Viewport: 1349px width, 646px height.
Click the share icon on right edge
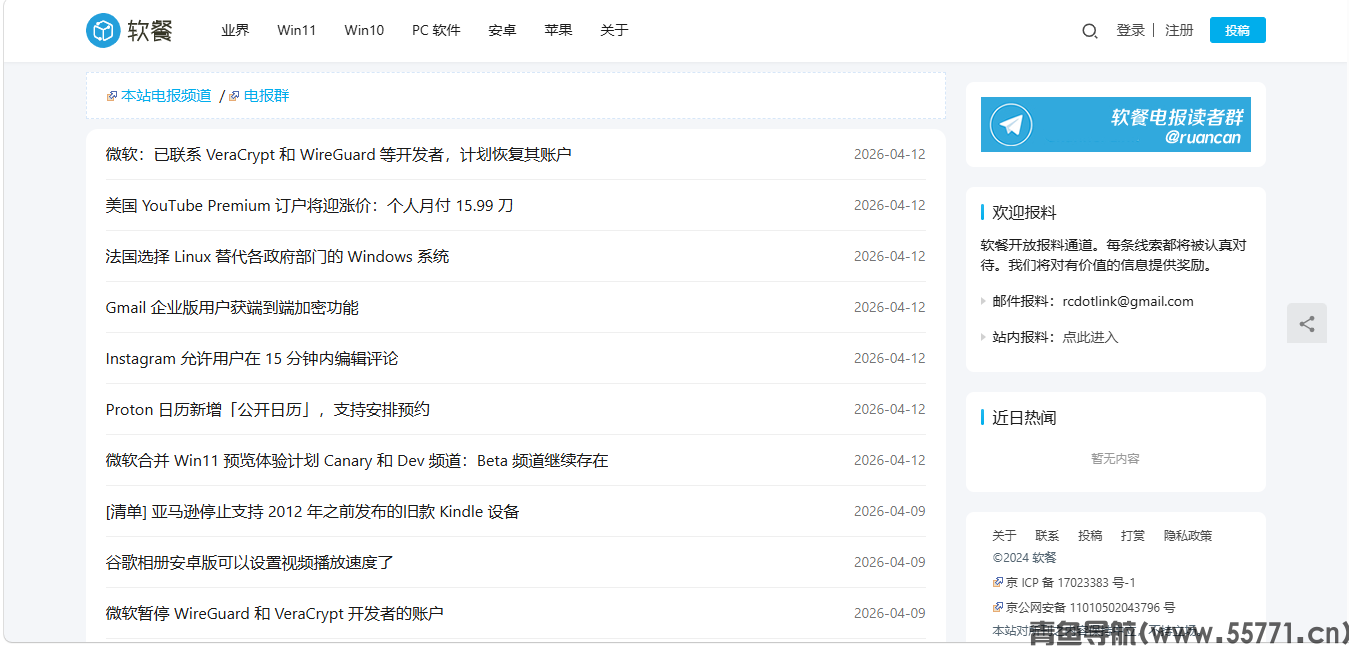click(1307, 323)
